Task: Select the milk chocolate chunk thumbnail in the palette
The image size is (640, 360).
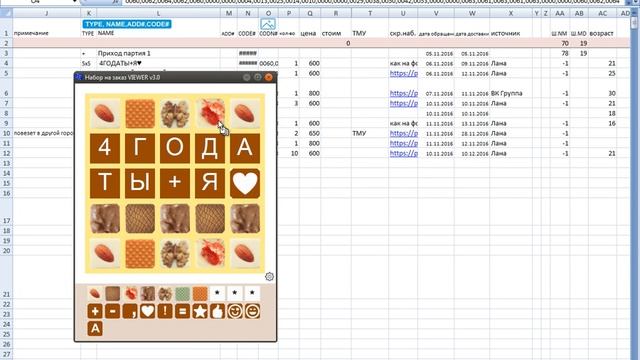Action: pyautogui.click(x=148, y=293)
